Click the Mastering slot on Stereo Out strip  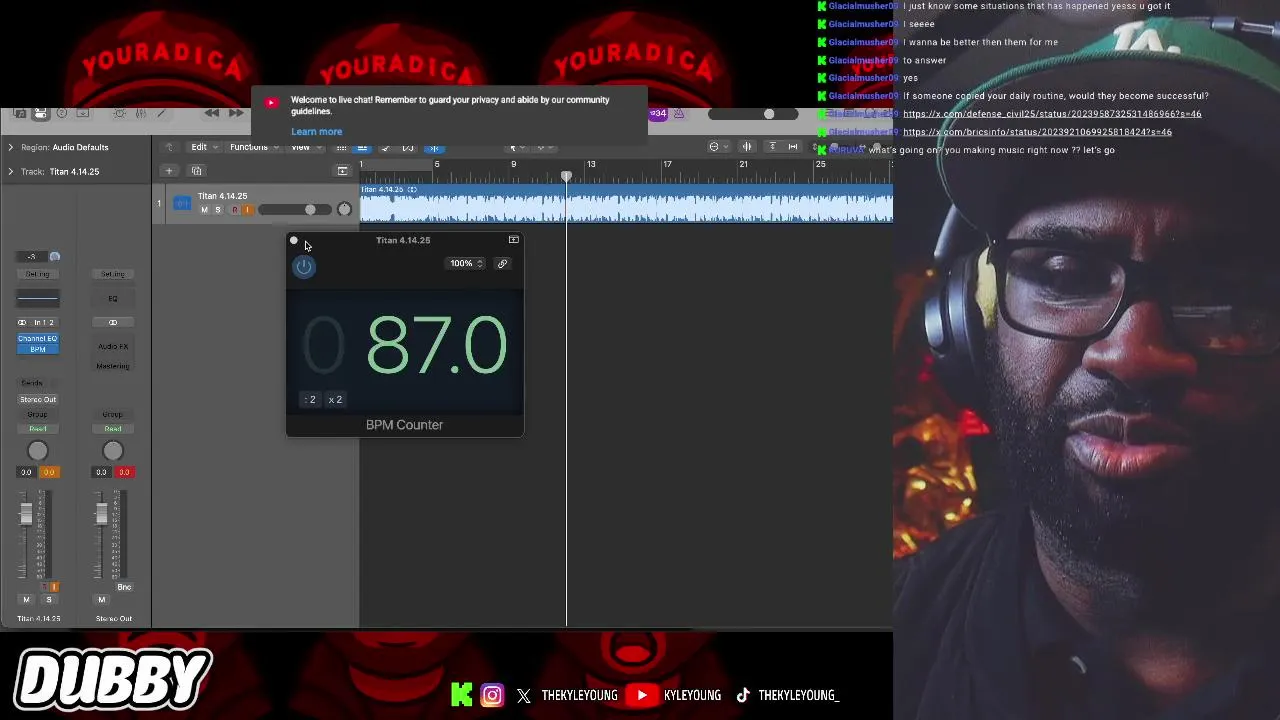[113, 366]
